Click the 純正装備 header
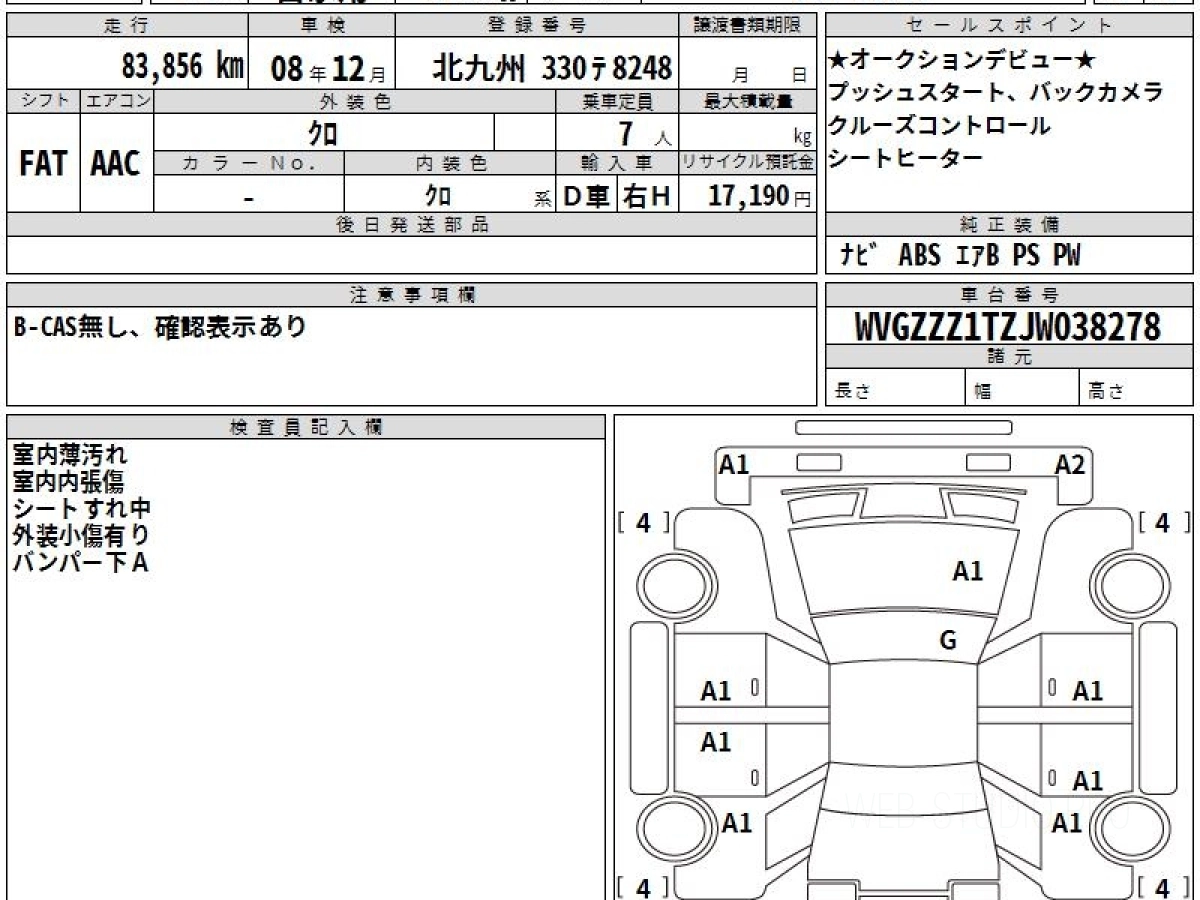Image resolution: width=1200 pixels, height=900 pixels. point(1010,225)
